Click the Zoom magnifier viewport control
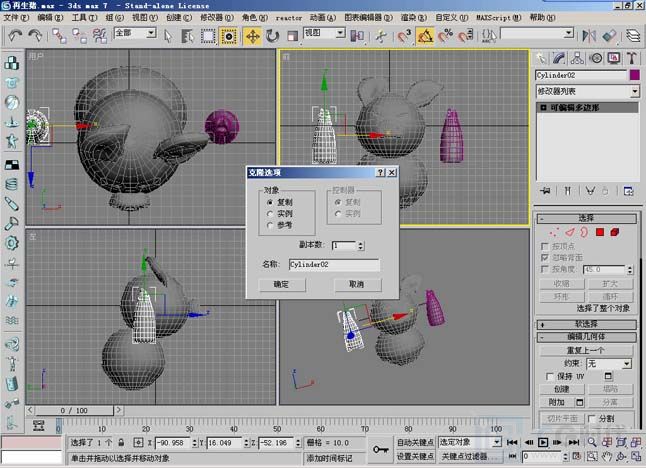This screenshot has height=468, width=646. pyautogui.click(x=592, y=442)
